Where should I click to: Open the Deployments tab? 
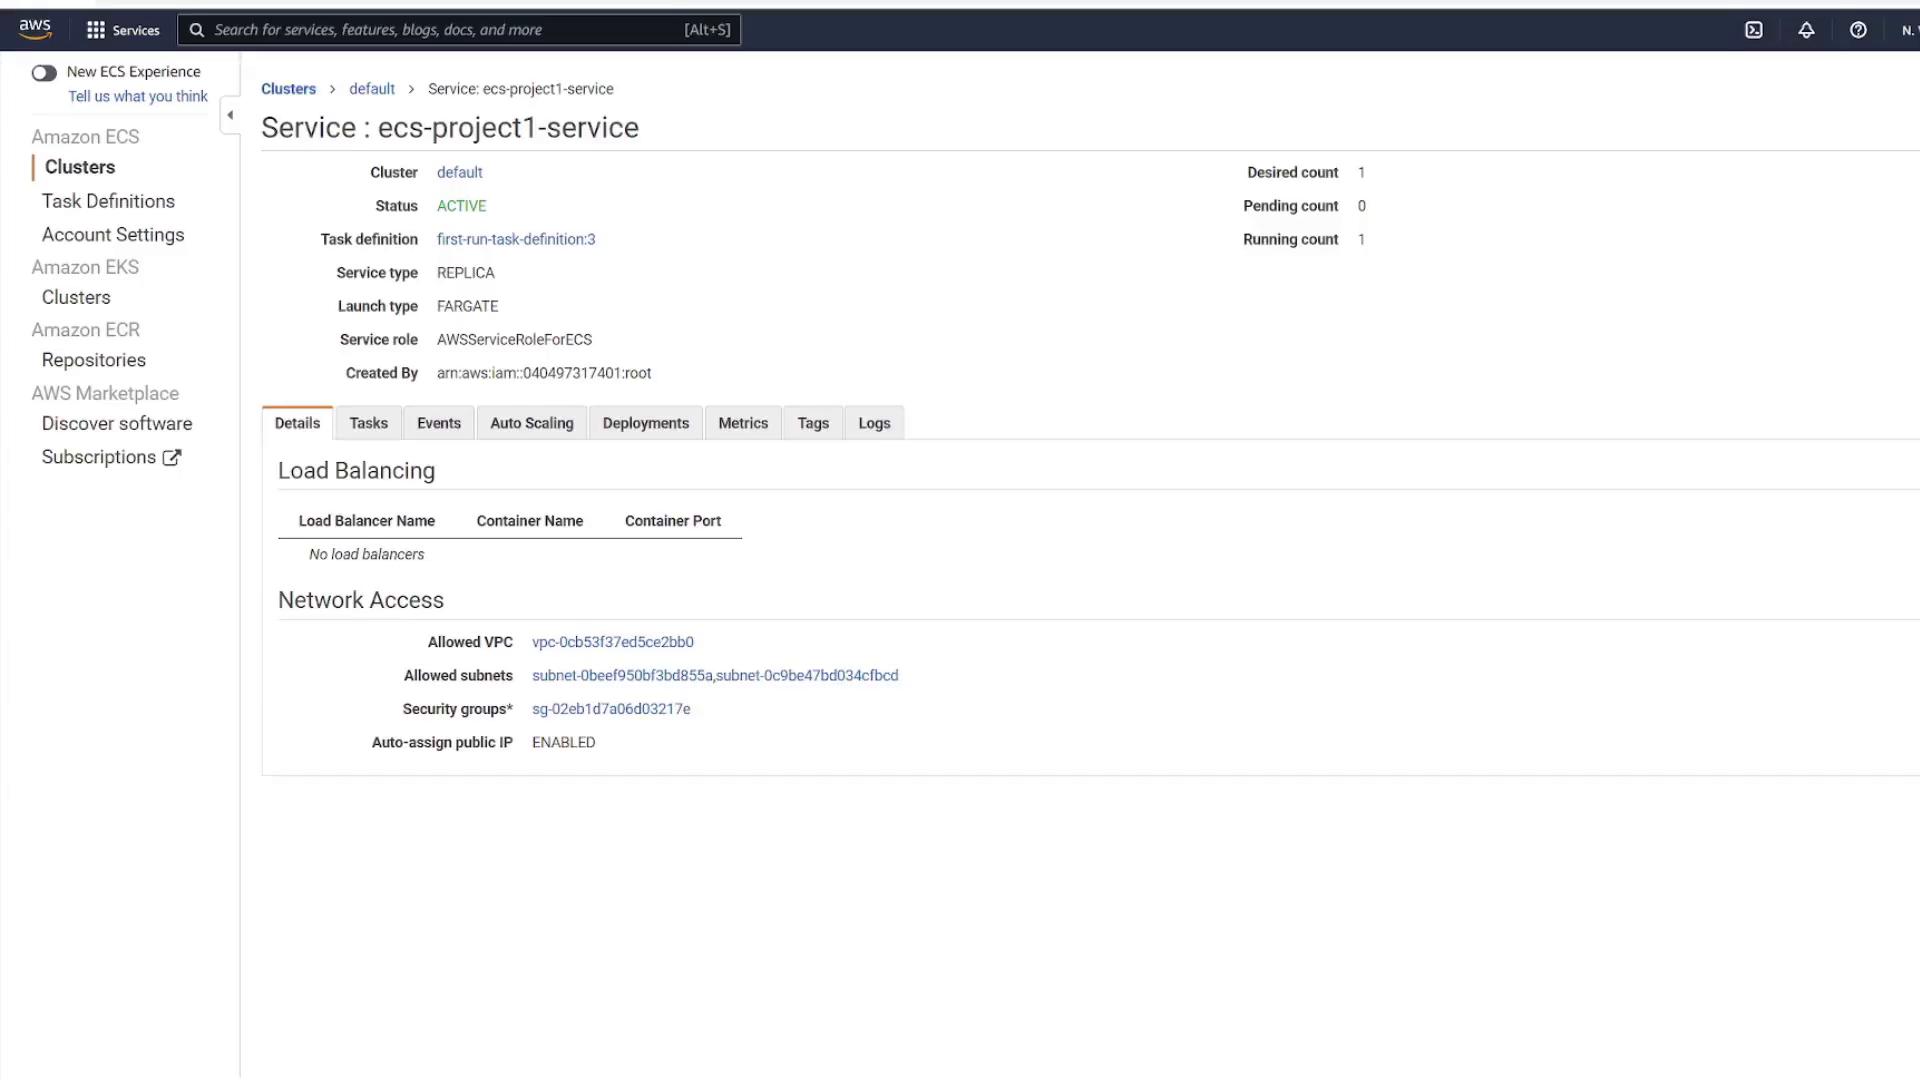(x=646, y=423)
